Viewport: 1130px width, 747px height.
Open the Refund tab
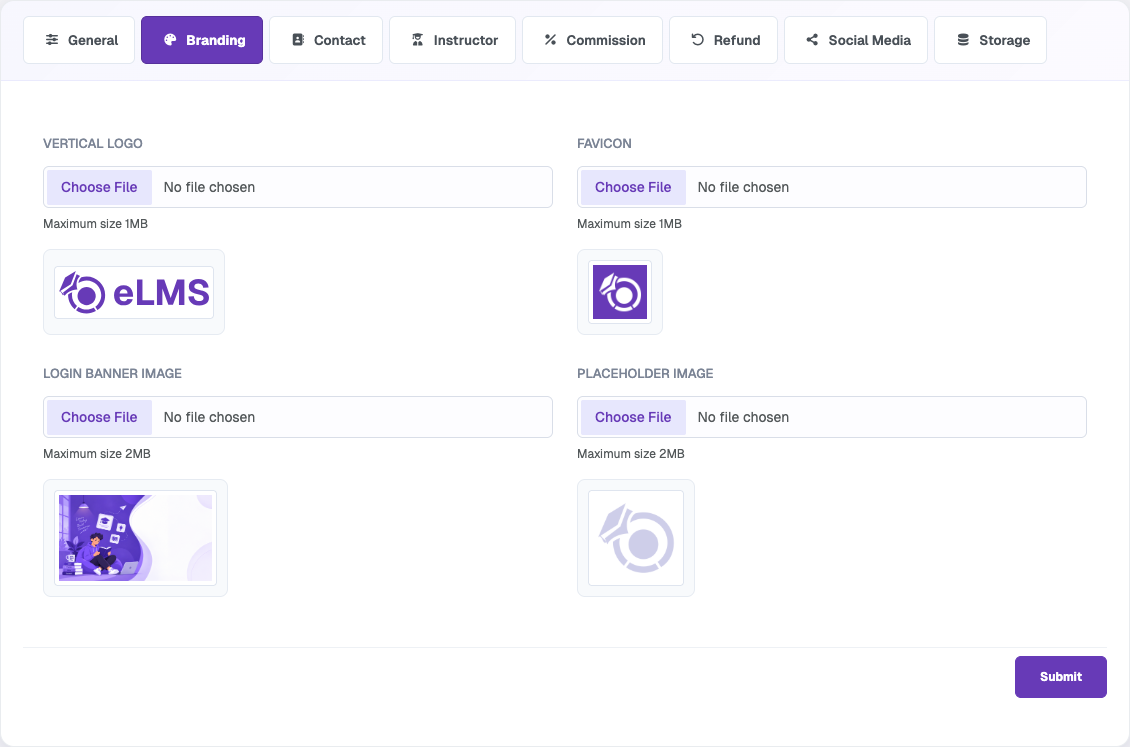point(724,40)
